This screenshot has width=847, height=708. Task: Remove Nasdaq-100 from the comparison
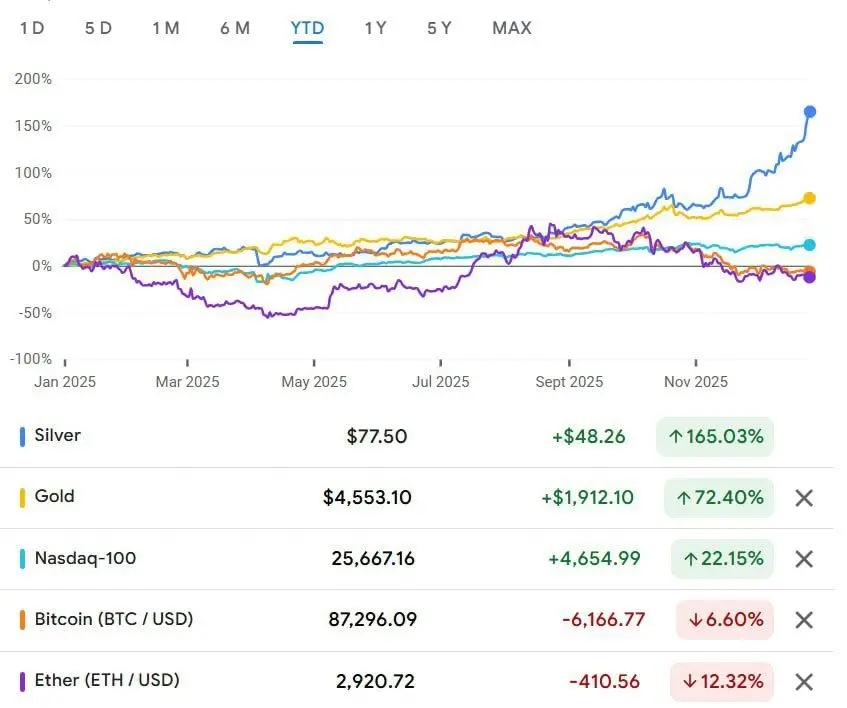point(804,559)
